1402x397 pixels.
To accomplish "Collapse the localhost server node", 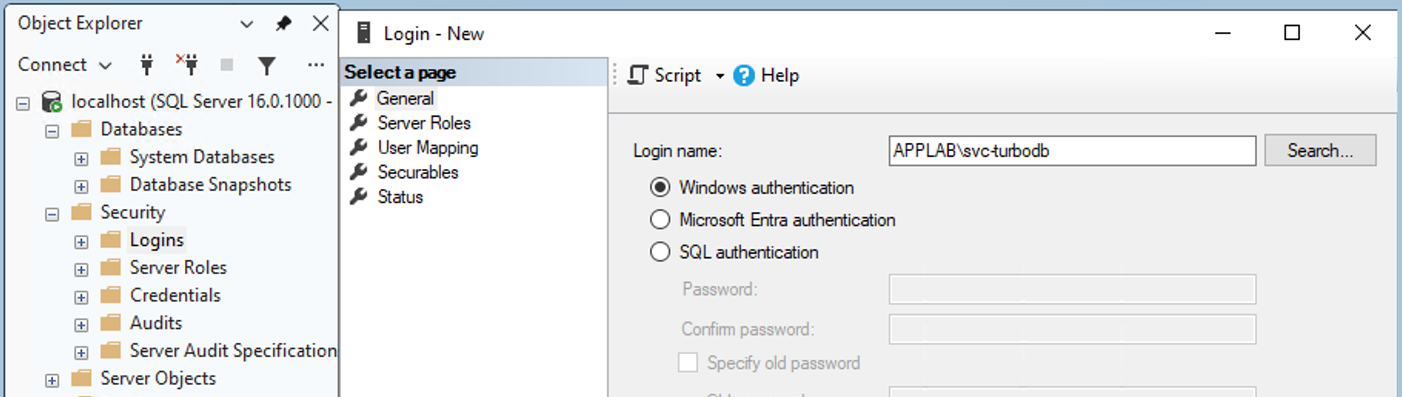I will 23,102.
